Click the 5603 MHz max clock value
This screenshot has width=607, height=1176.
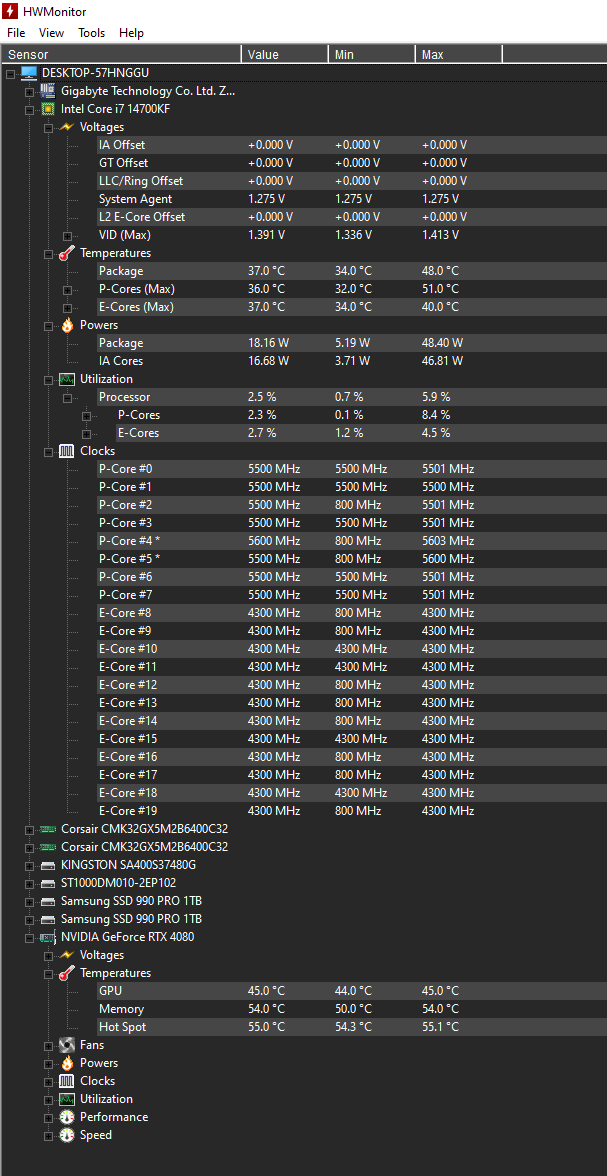click(x=448, y=541)
